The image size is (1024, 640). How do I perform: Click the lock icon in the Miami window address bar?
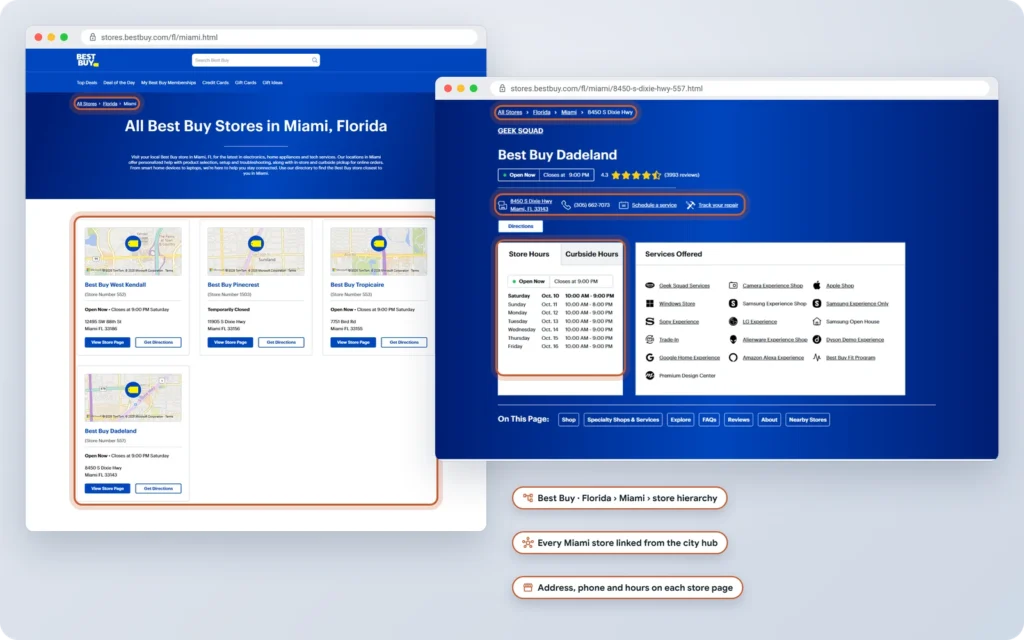pos(92,37)
